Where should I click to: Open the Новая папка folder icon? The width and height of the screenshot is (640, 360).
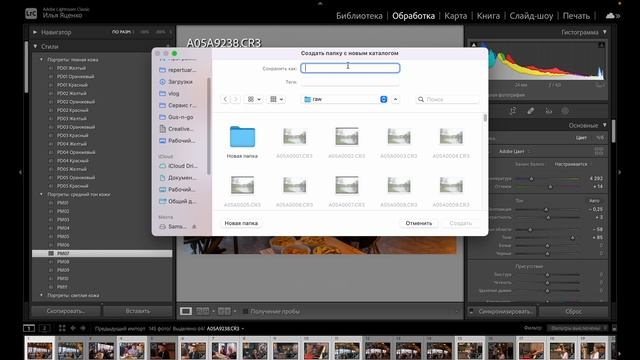242,137
